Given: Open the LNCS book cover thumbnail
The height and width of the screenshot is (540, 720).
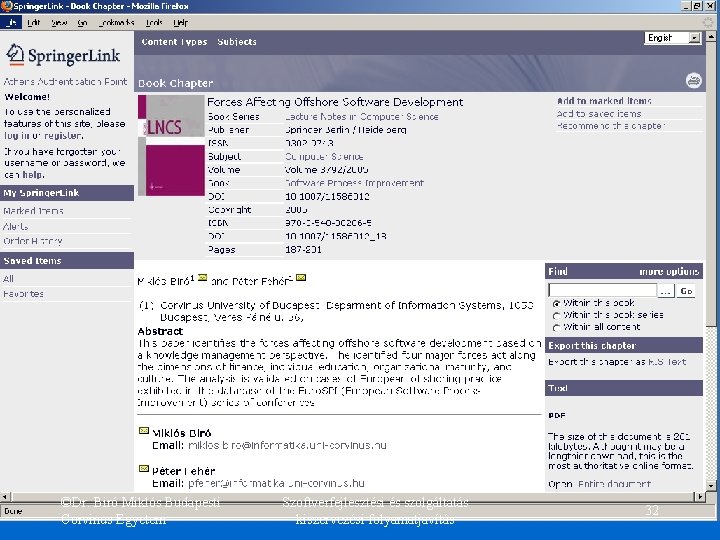Looking at the screenshot, I should click(x=171, y=145).
